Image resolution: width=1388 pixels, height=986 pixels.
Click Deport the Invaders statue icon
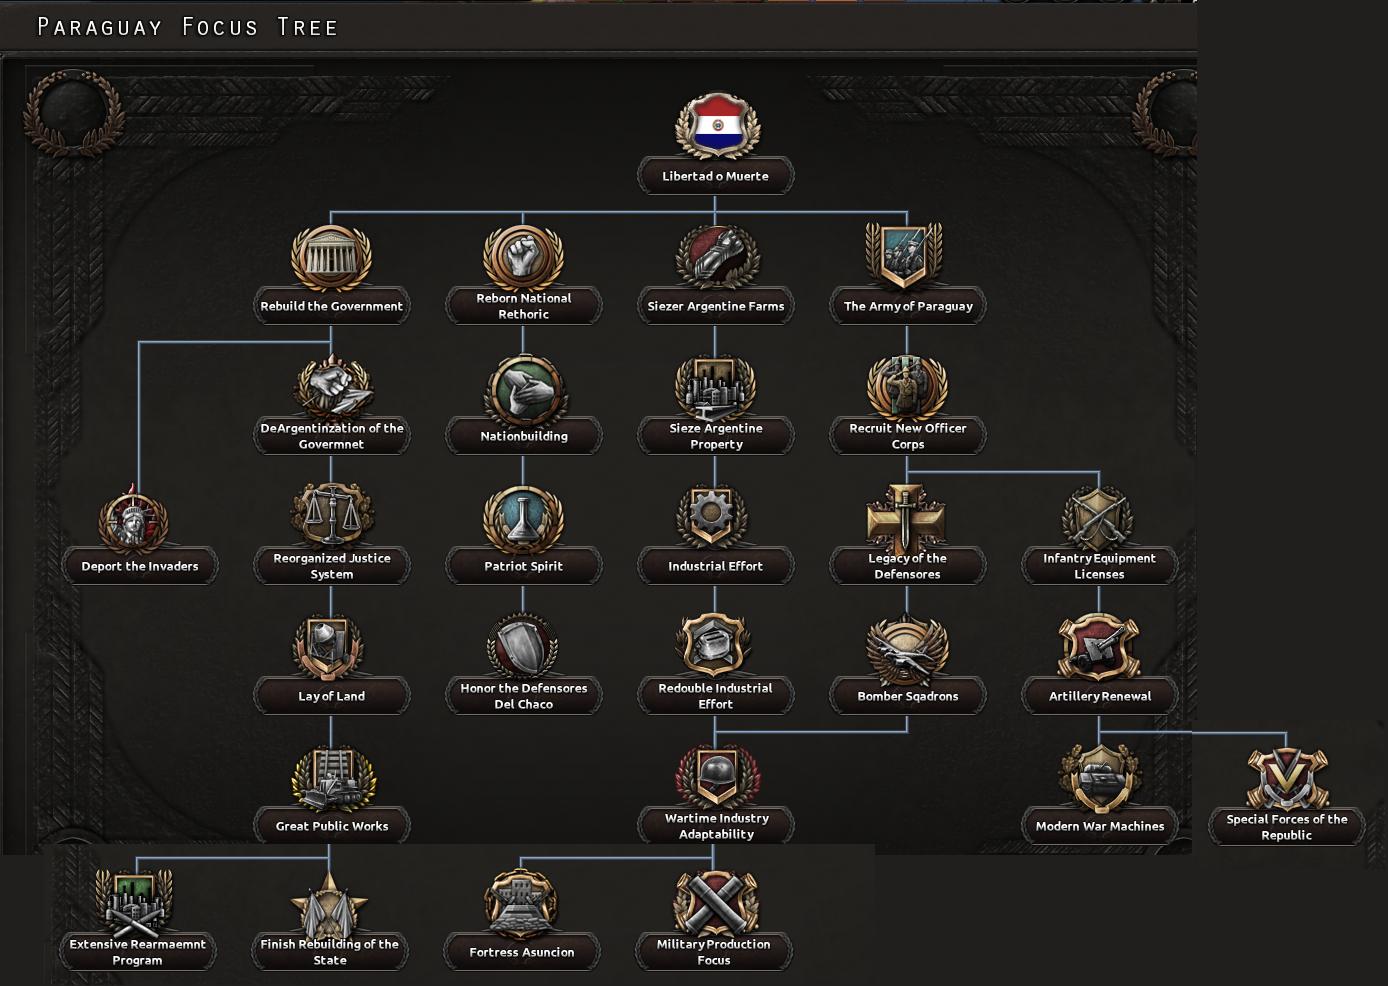pos(134,519)
